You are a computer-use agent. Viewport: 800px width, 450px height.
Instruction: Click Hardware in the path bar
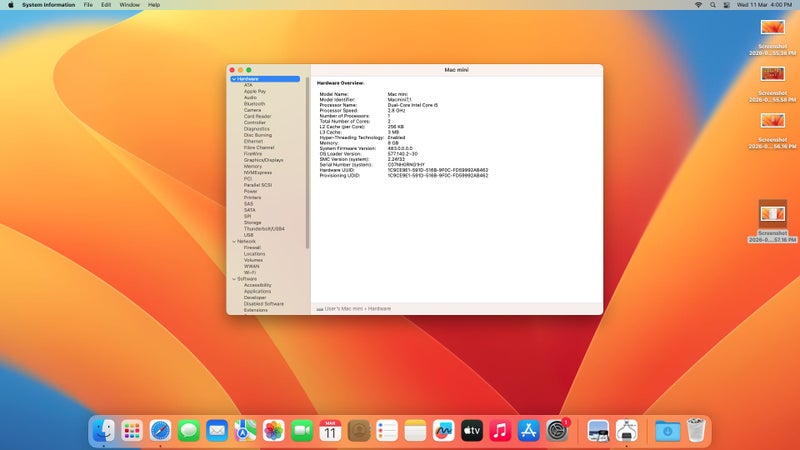point(379,309)
